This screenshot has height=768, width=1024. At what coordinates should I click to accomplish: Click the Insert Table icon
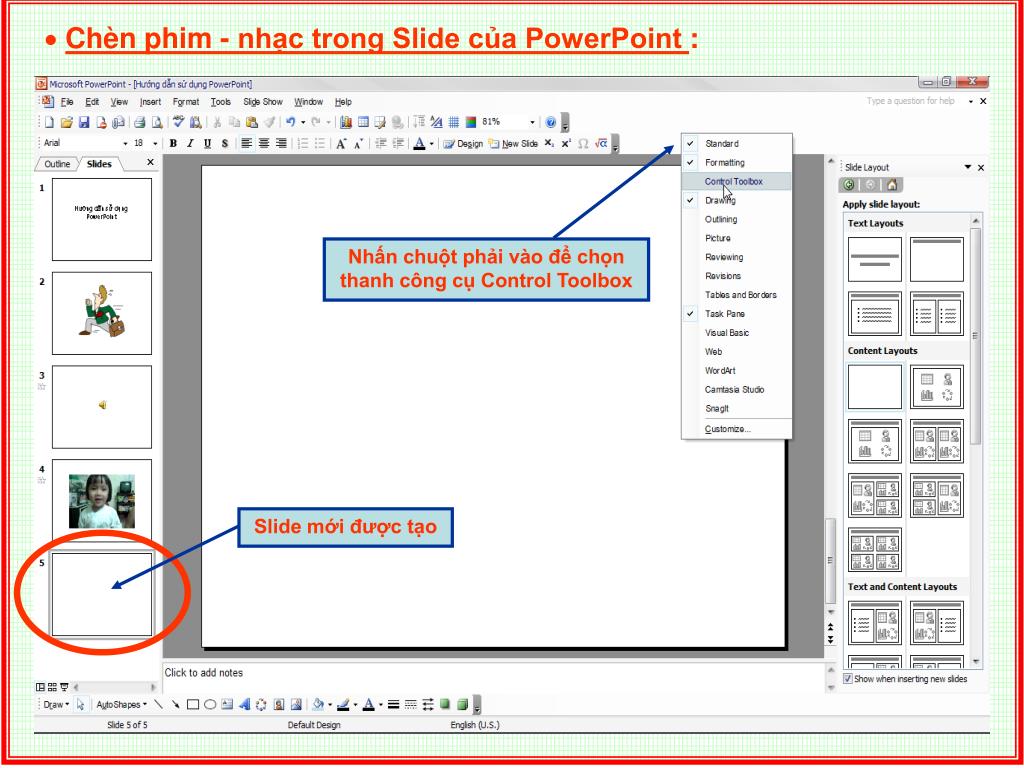(363, 122)
